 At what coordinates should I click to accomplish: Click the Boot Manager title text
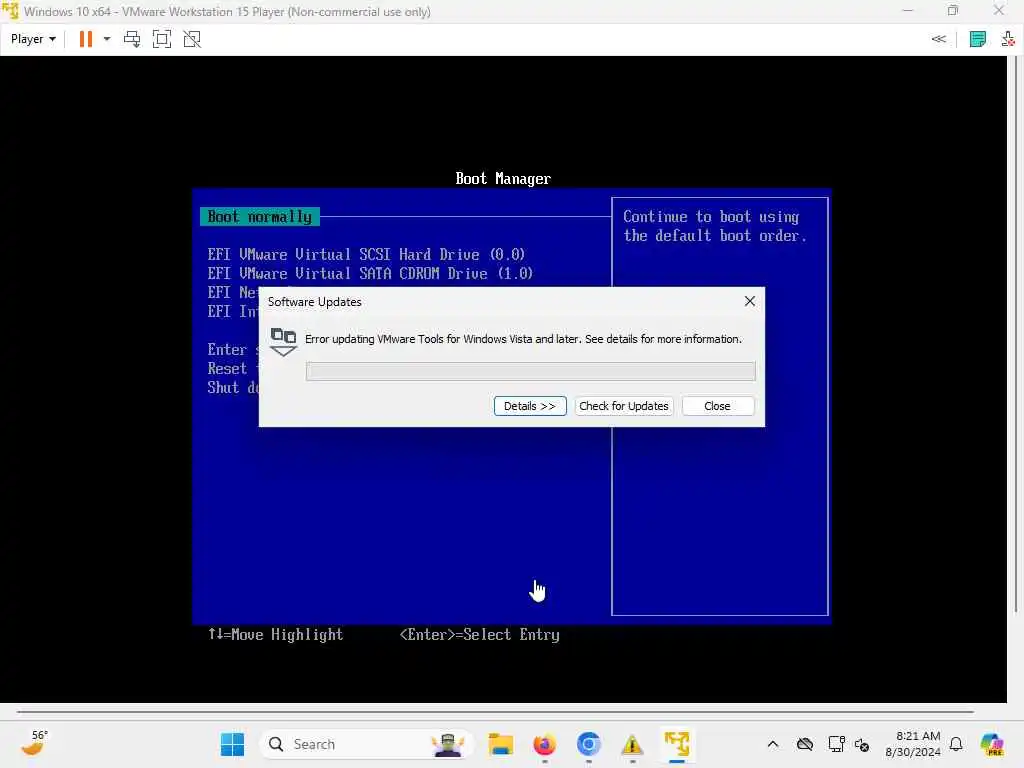coord(503,179)
